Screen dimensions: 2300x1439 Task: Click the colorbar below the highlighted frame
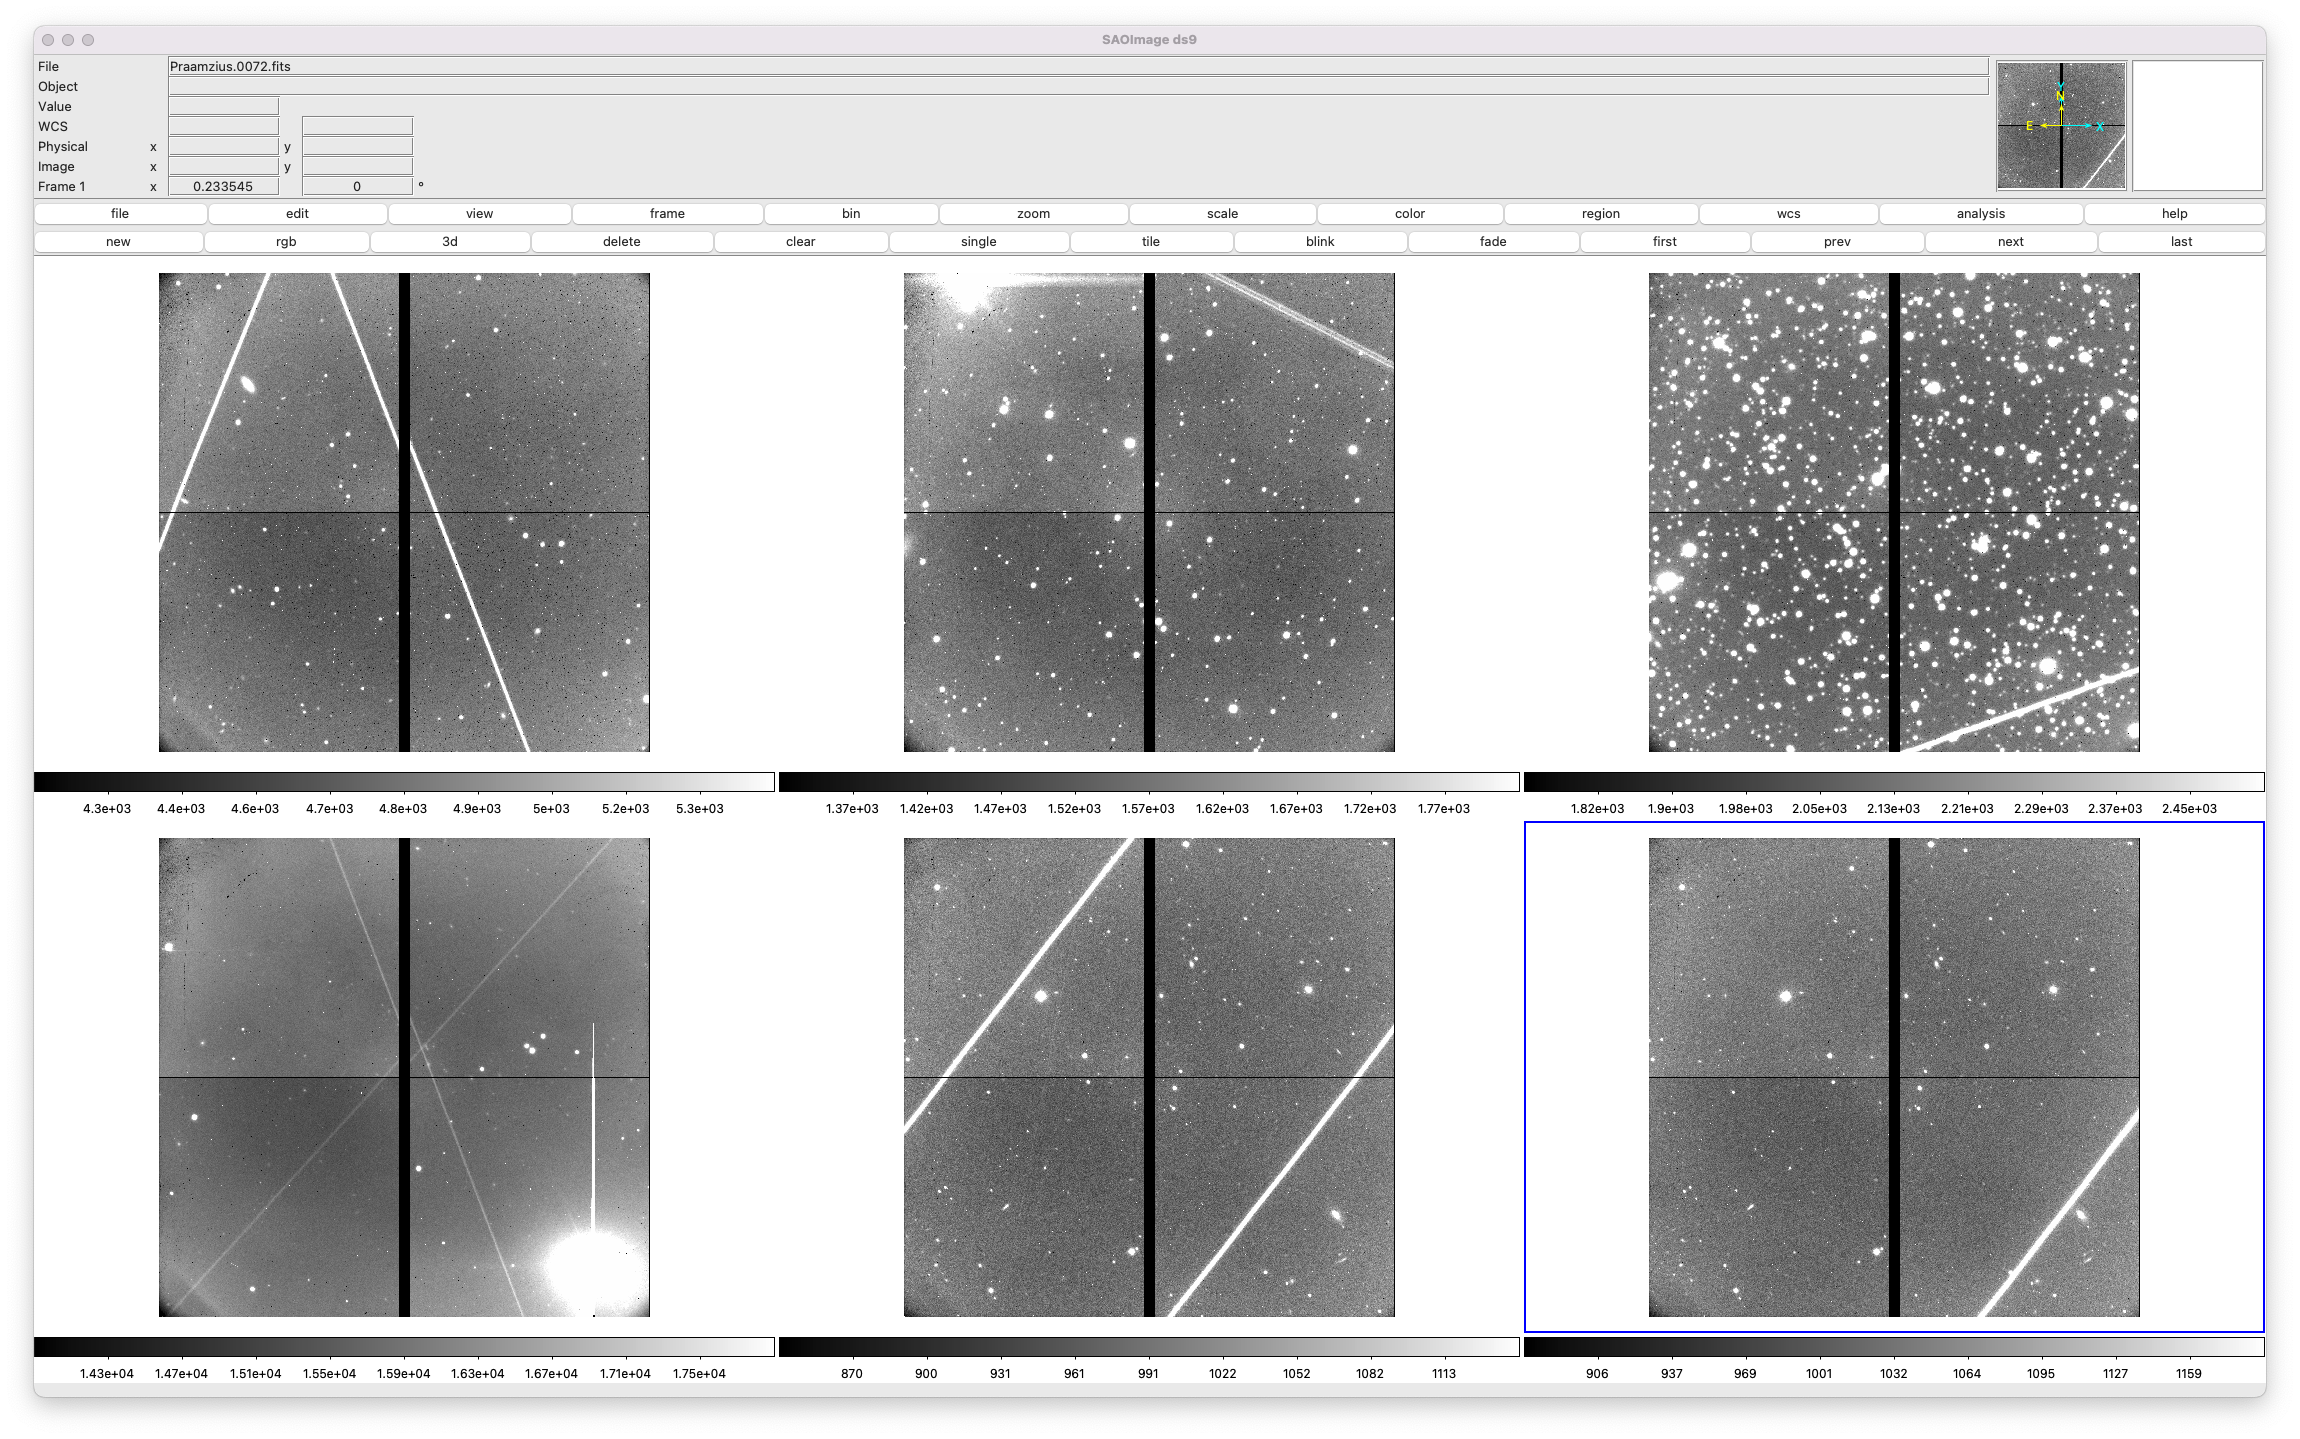point(1894,1347)
